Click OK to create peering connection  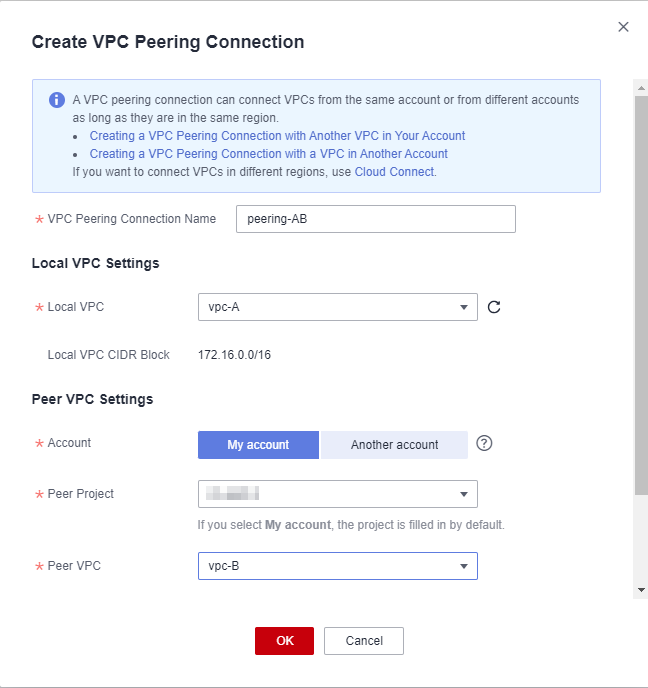[284, 641]
